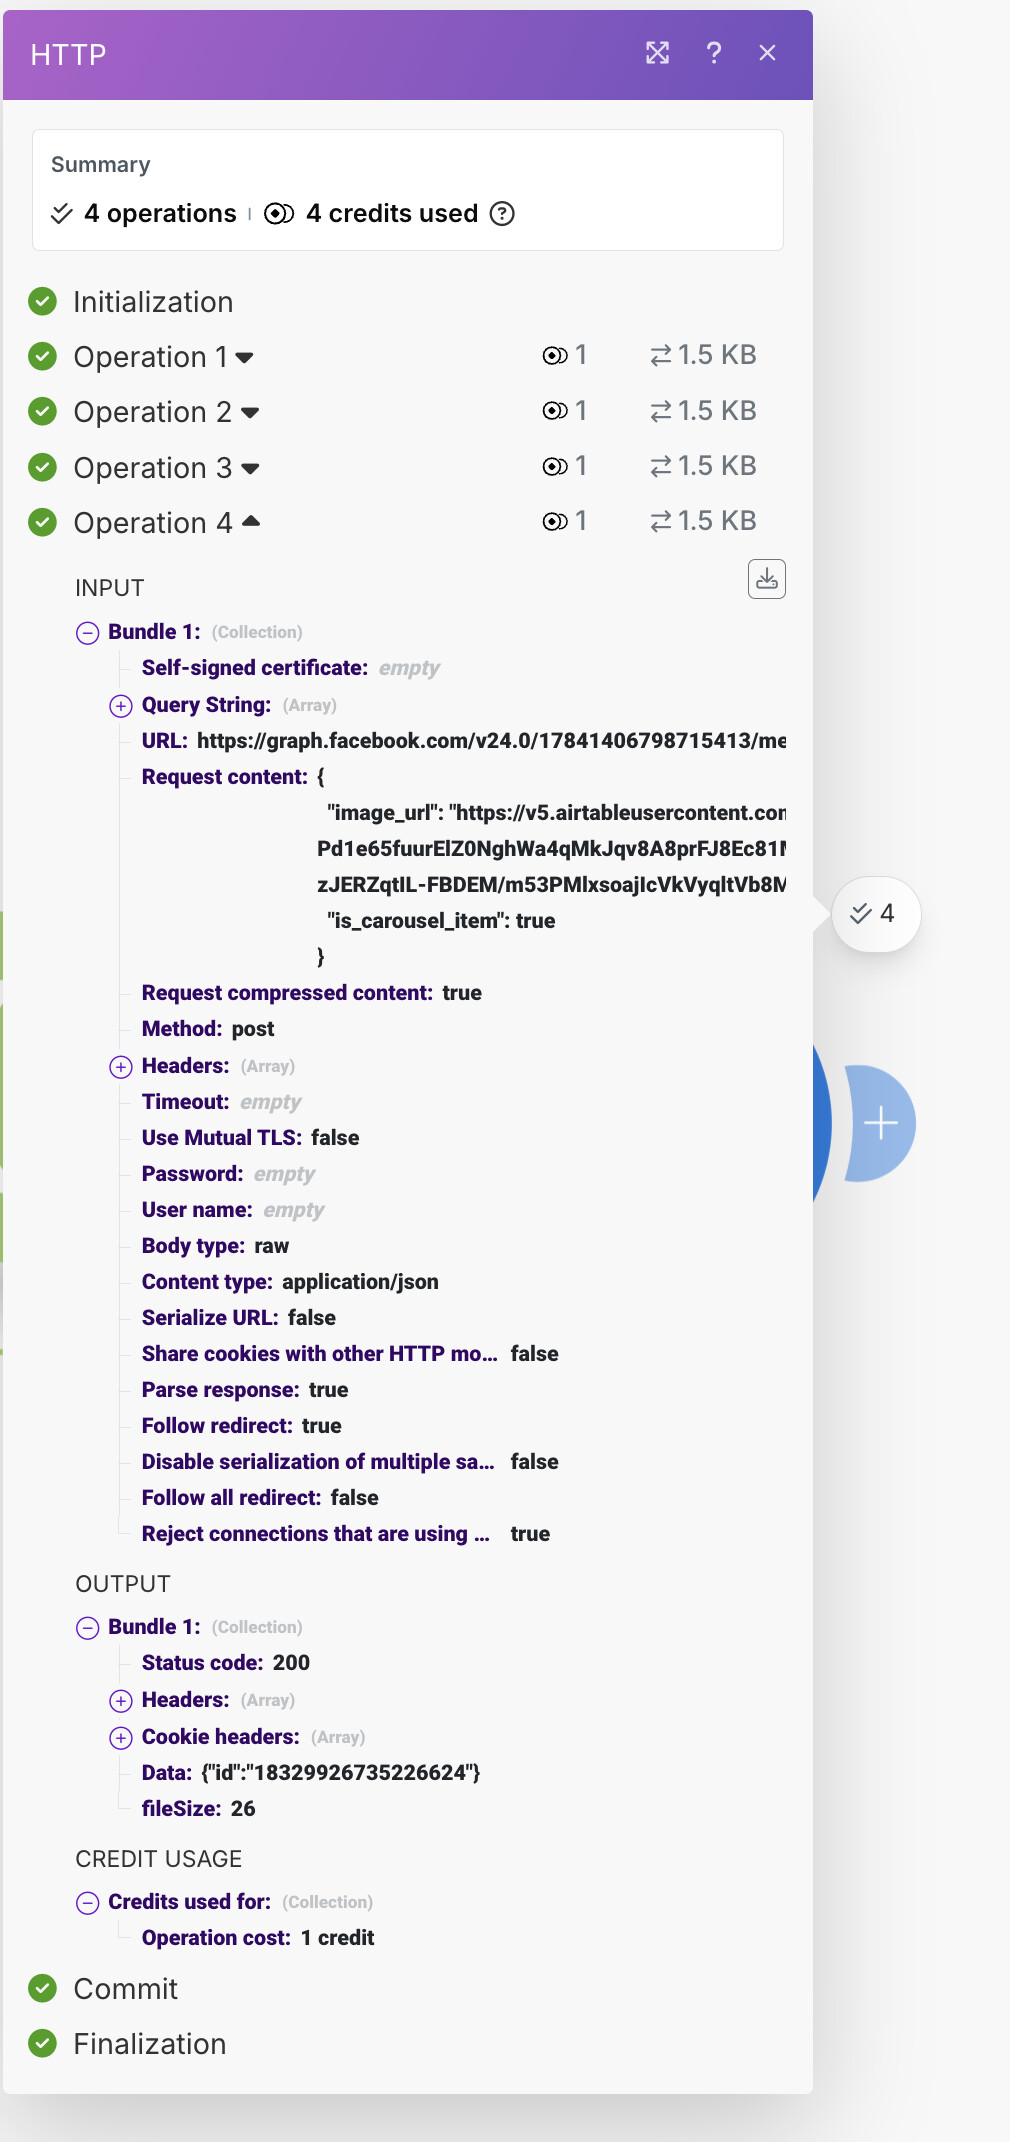
Task: Click the Self-signed certificate: empty row
Action: pyautogui.click(x=291, y=668)
